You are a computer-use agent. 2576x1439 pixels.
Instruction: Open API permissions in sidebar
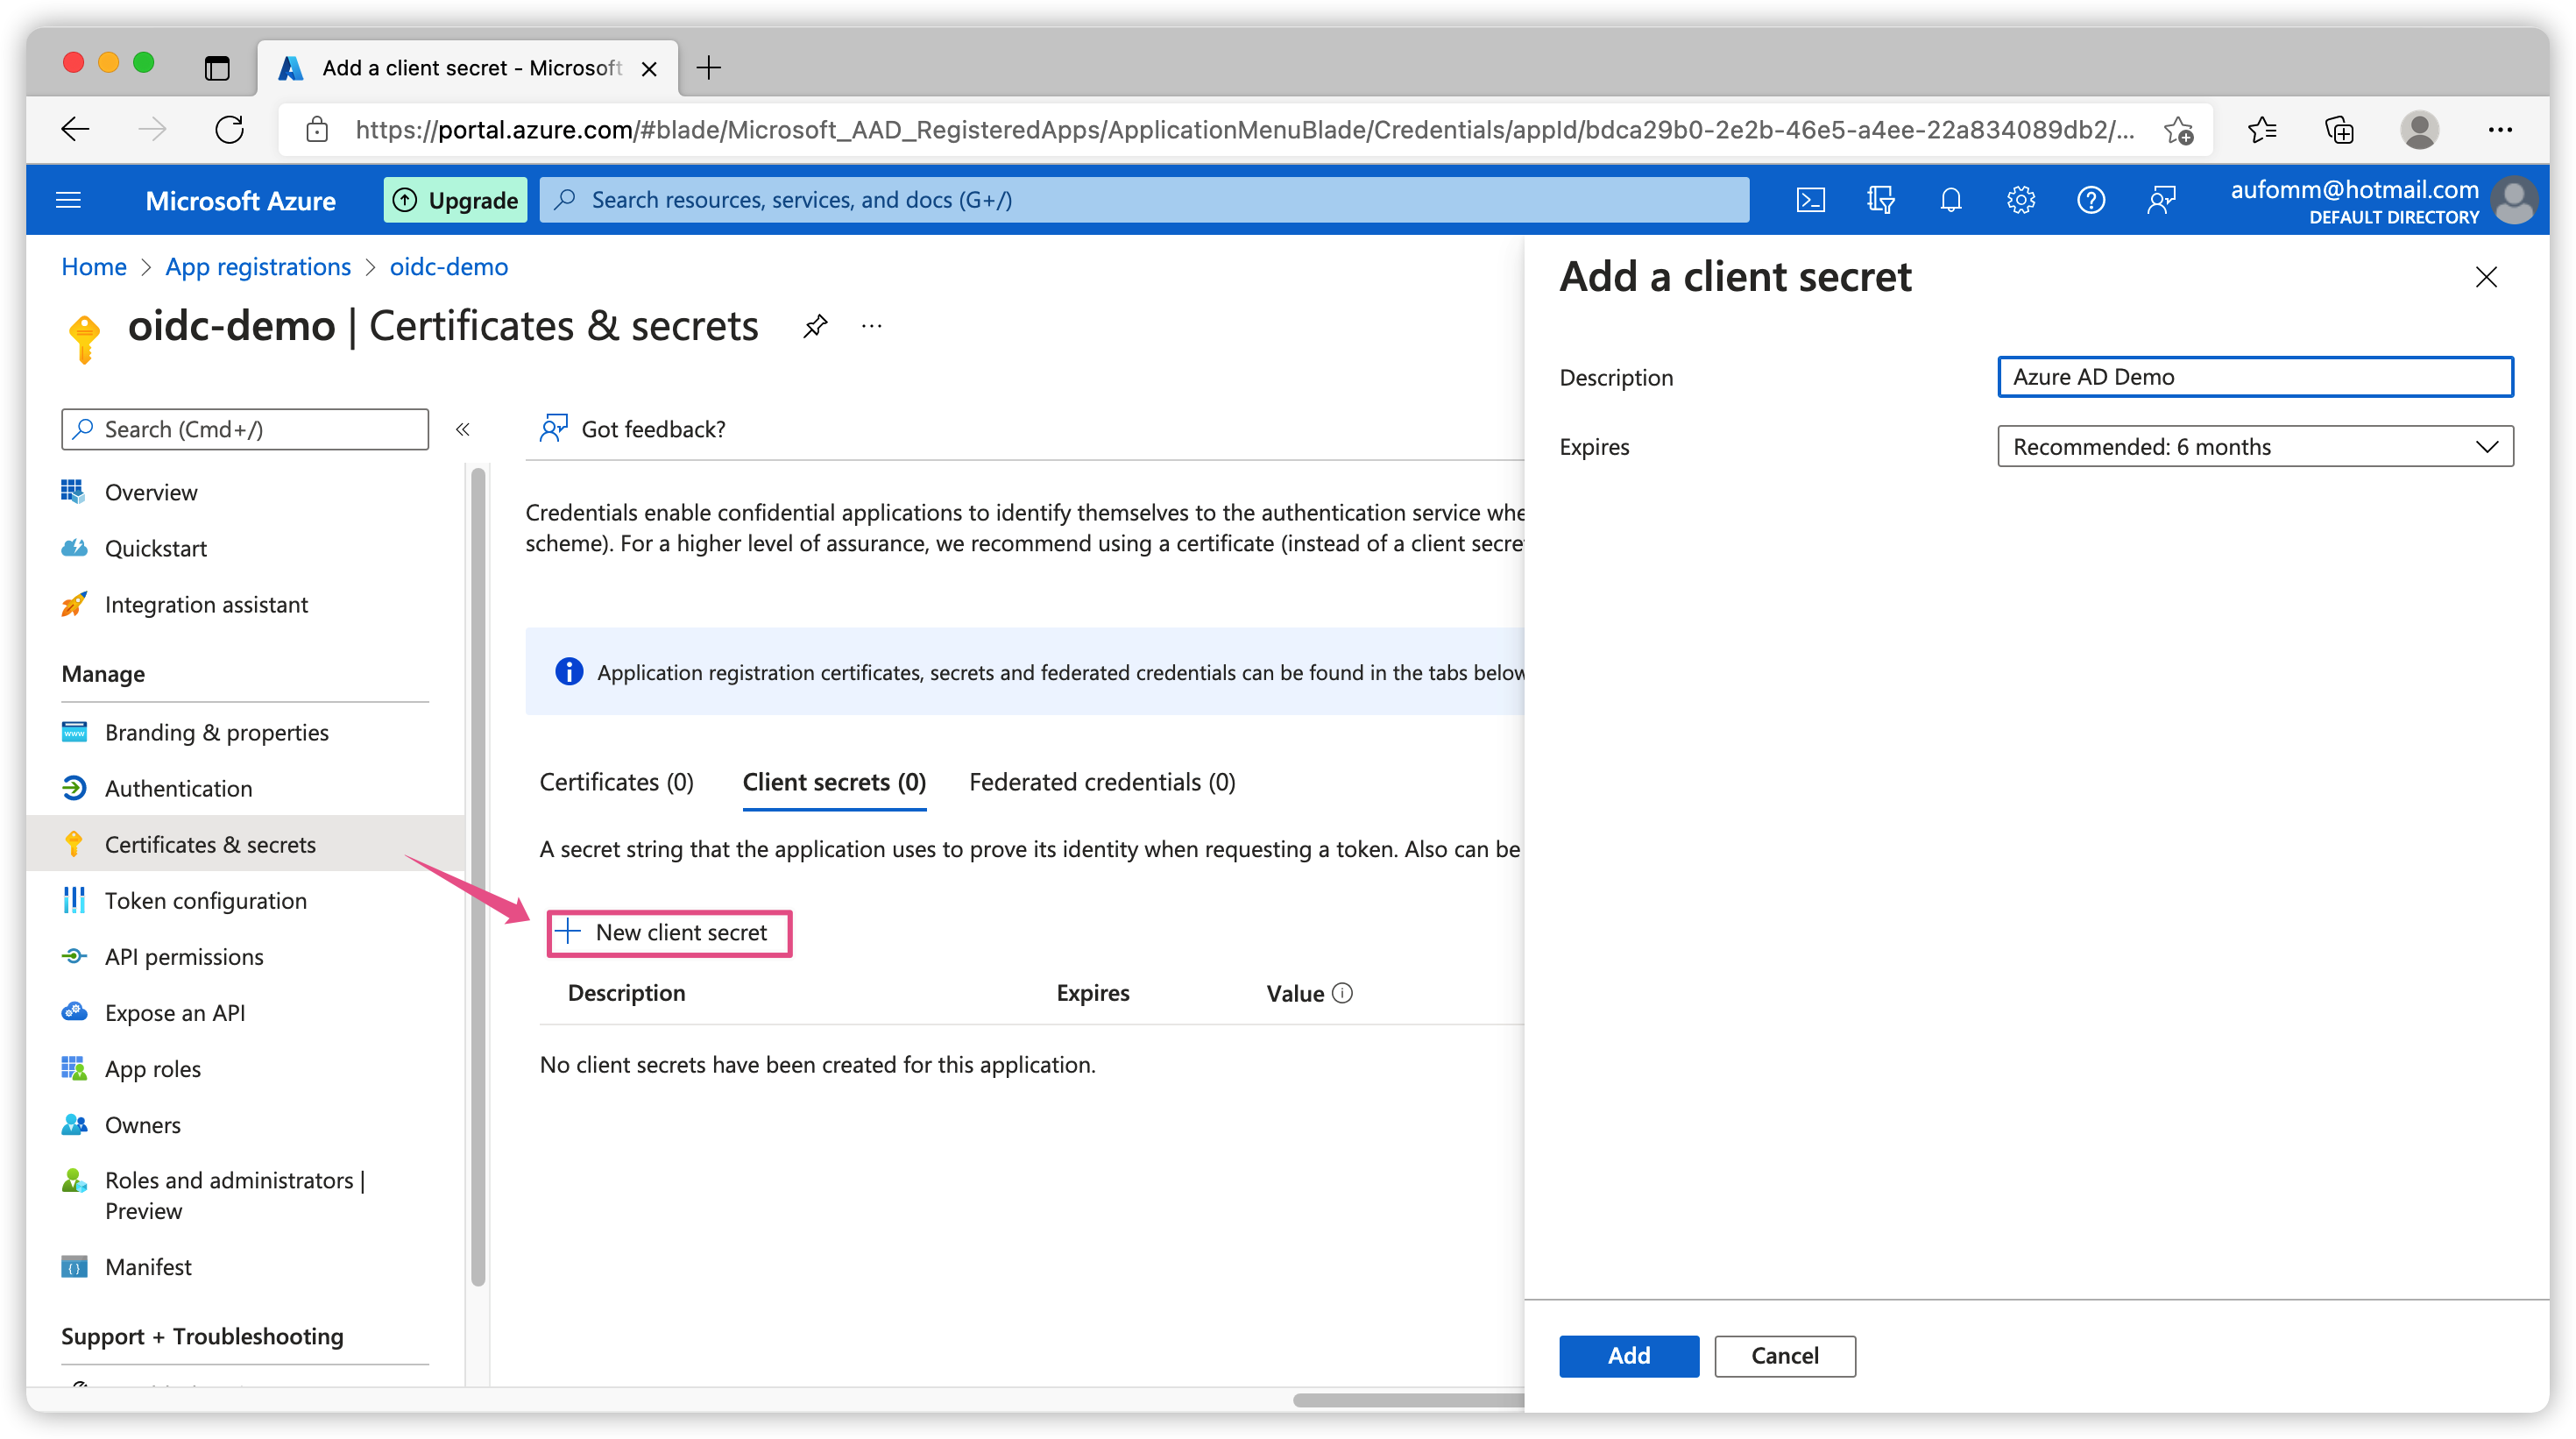184,957
